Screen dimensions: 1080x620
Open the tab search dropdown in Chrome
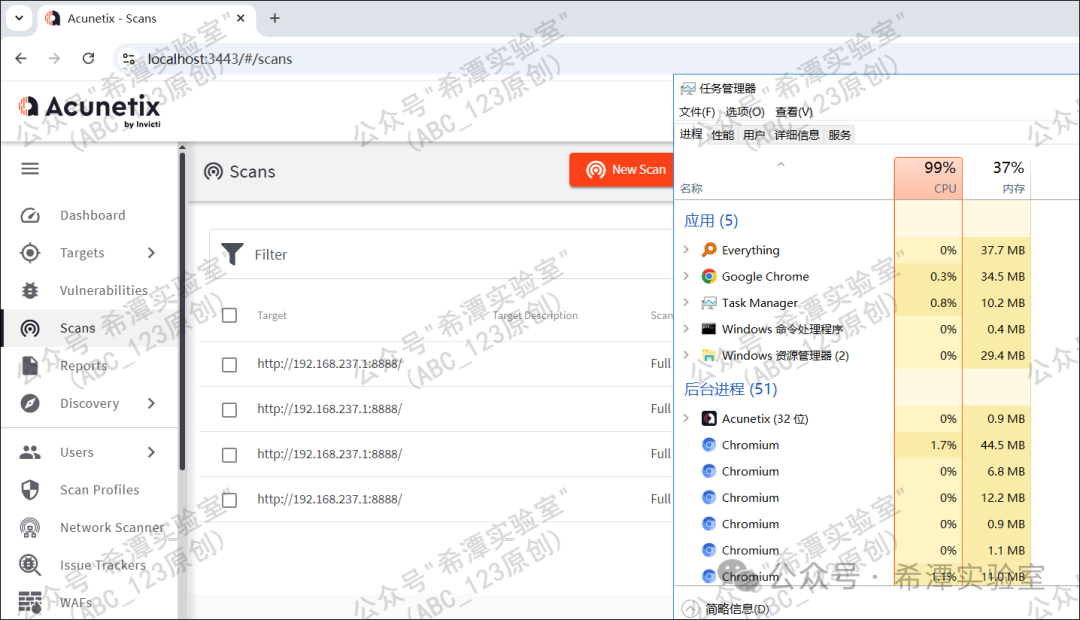tap(19, 18)
